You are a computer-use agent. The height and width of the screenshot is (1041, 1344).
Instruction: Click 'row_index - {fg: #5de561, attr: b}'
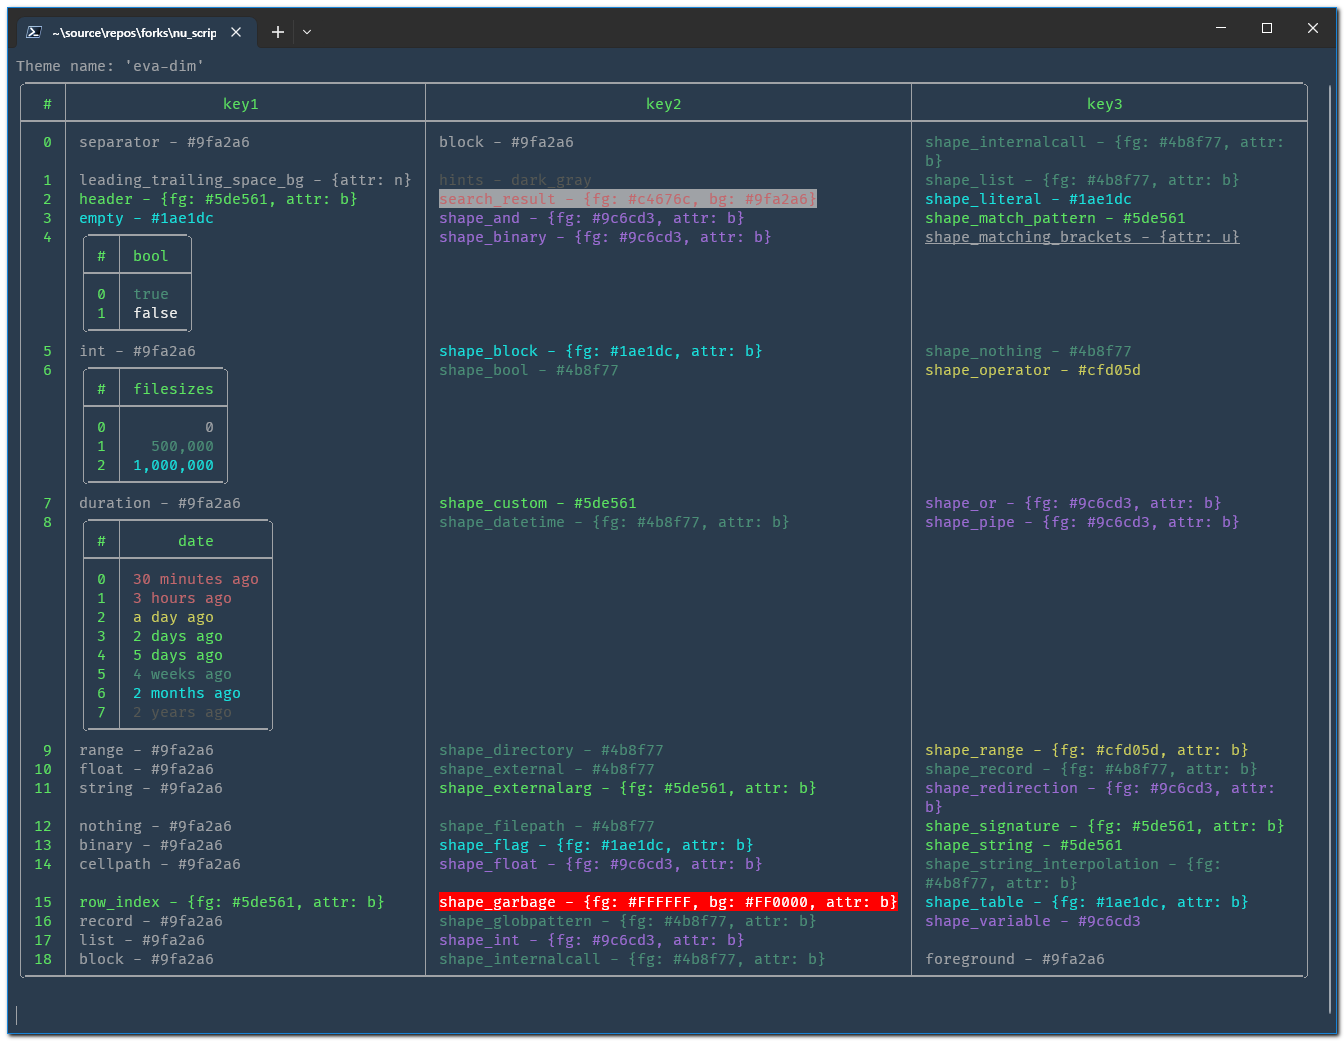point(232,902)
